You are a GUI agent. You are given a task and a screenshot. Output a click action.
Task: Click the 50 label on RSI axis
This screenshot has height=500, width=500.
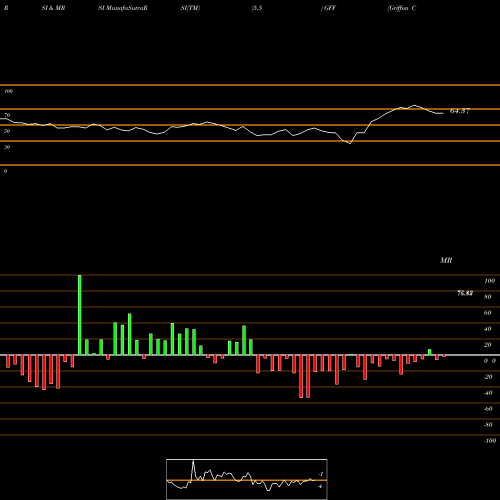(x=7, y=131)
